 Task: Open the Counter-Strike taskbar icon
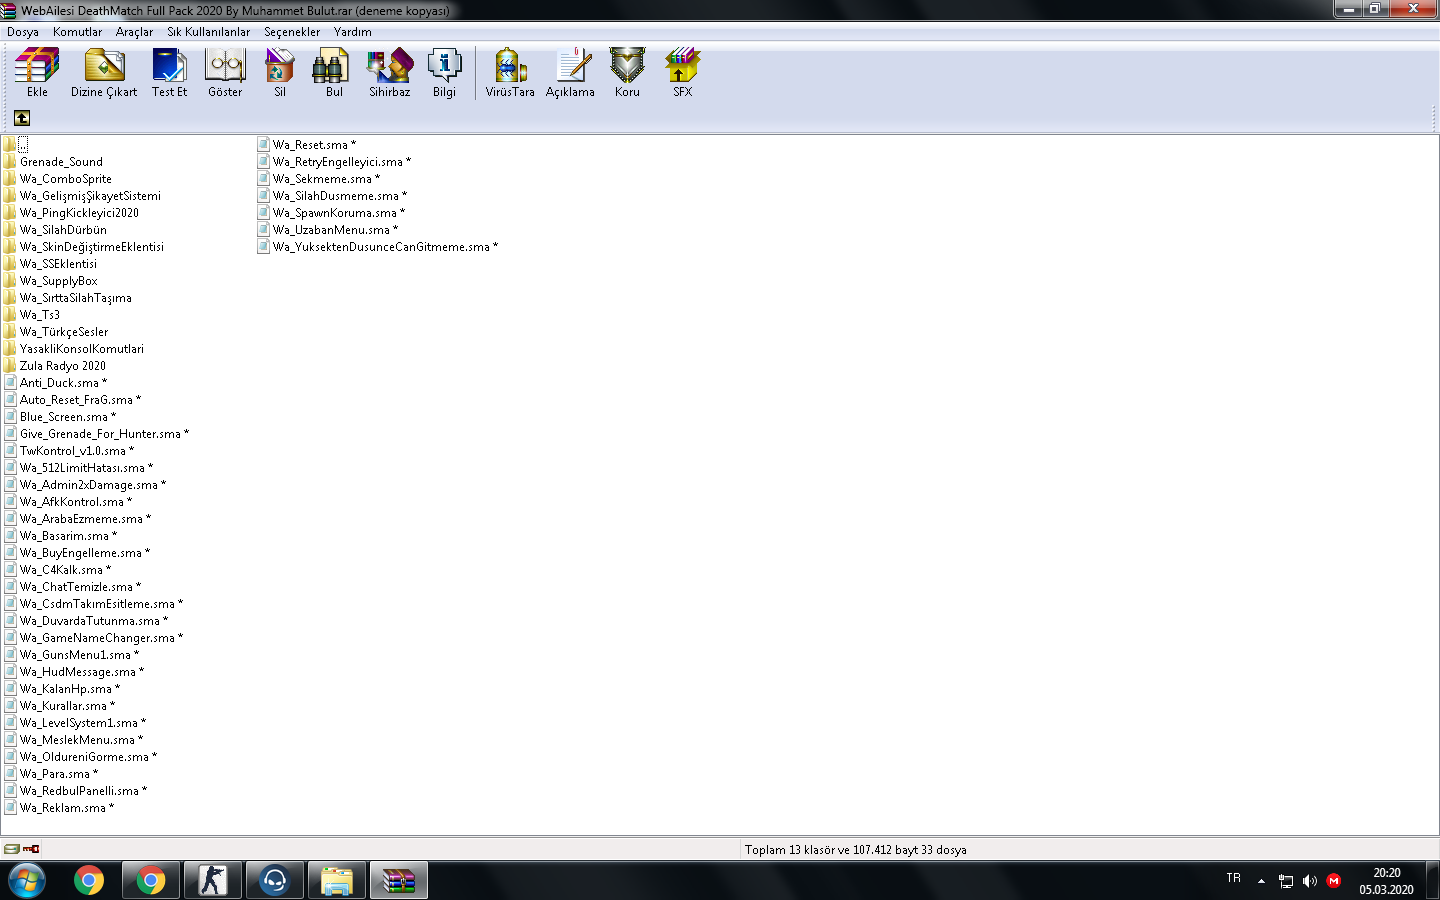point(212,881)
